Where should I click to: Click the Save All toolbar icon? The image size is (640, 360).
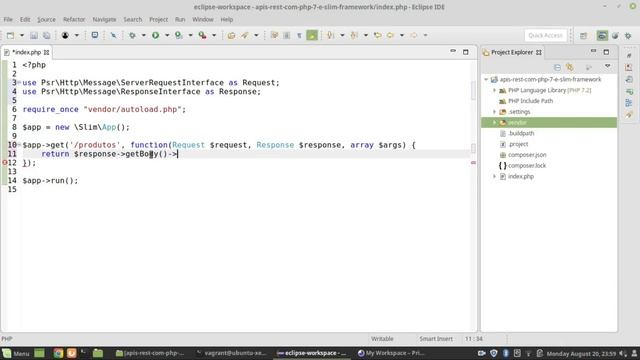47,36
